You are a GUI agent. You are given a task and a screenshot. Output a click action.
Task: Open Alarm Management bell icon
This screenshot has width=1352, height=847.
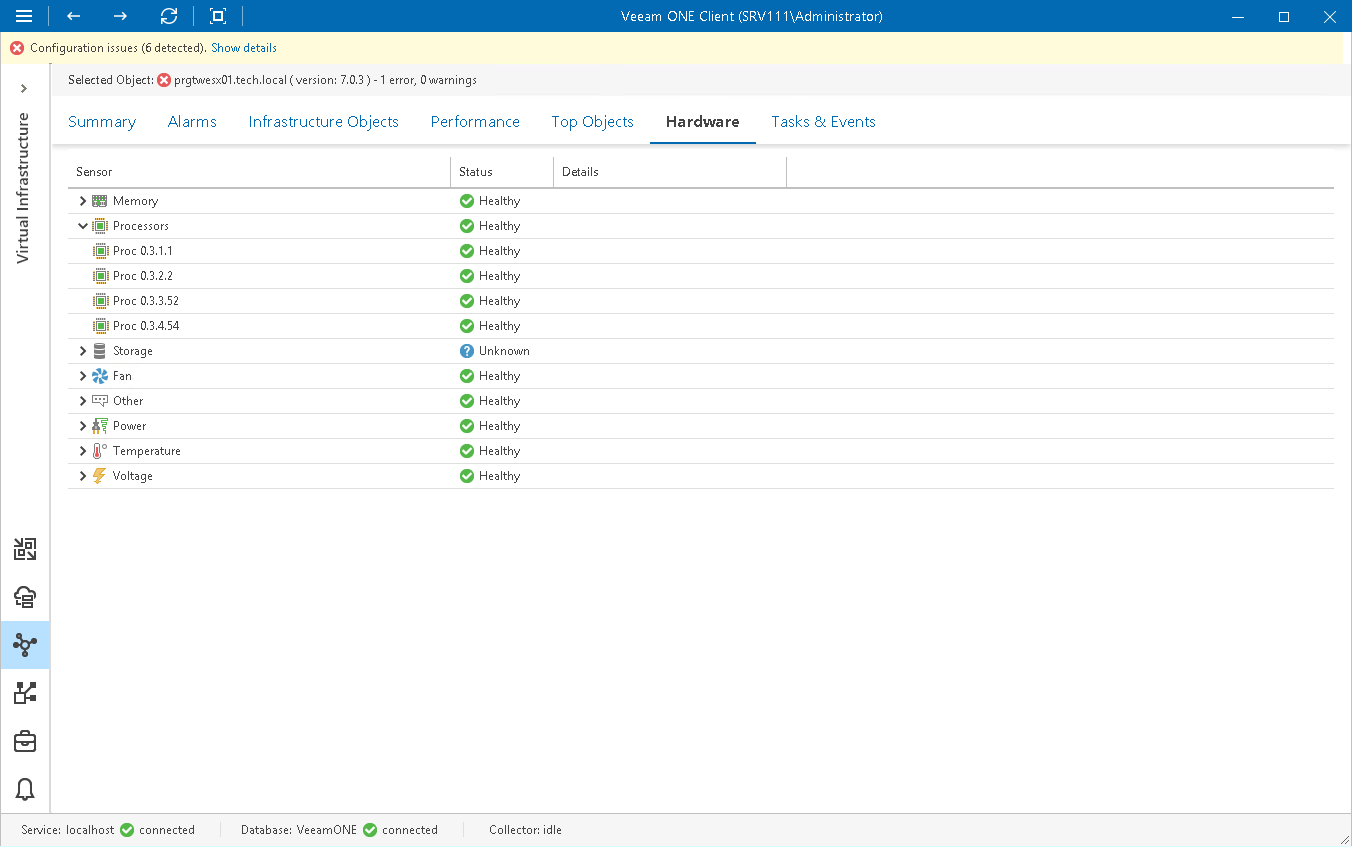click(x=25, y=789)
